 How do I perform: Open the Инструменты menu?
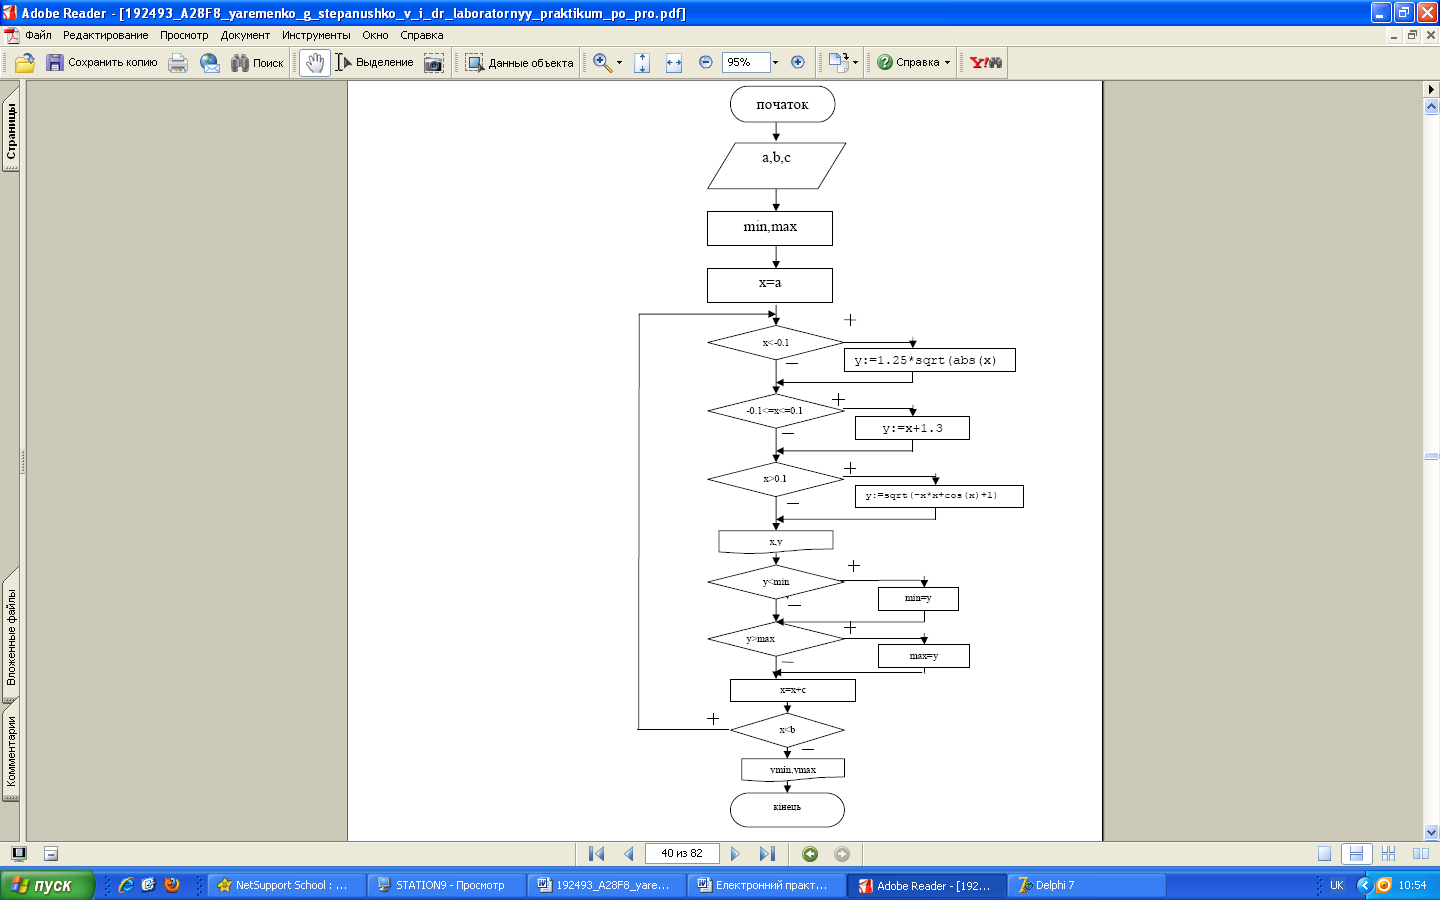[316, 35]
